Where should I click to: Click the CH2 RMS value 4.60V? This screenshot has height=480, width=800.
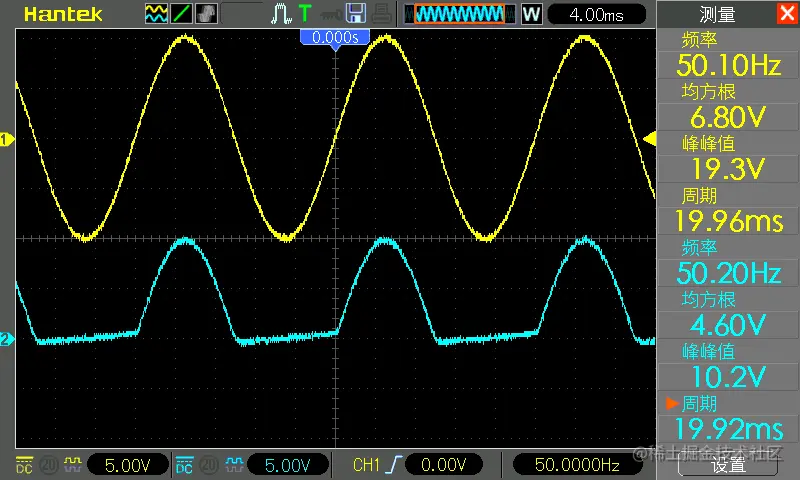coord(728,325)
